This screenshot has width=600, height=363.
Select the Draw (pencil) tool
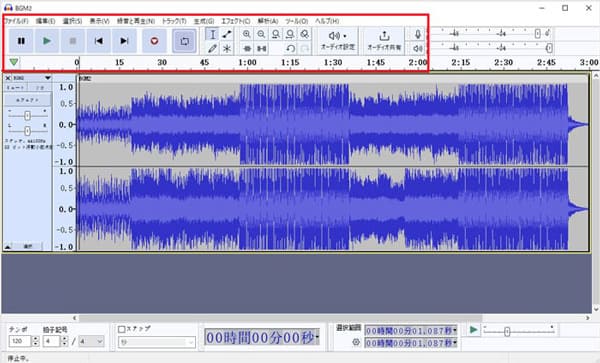(212, 49)
